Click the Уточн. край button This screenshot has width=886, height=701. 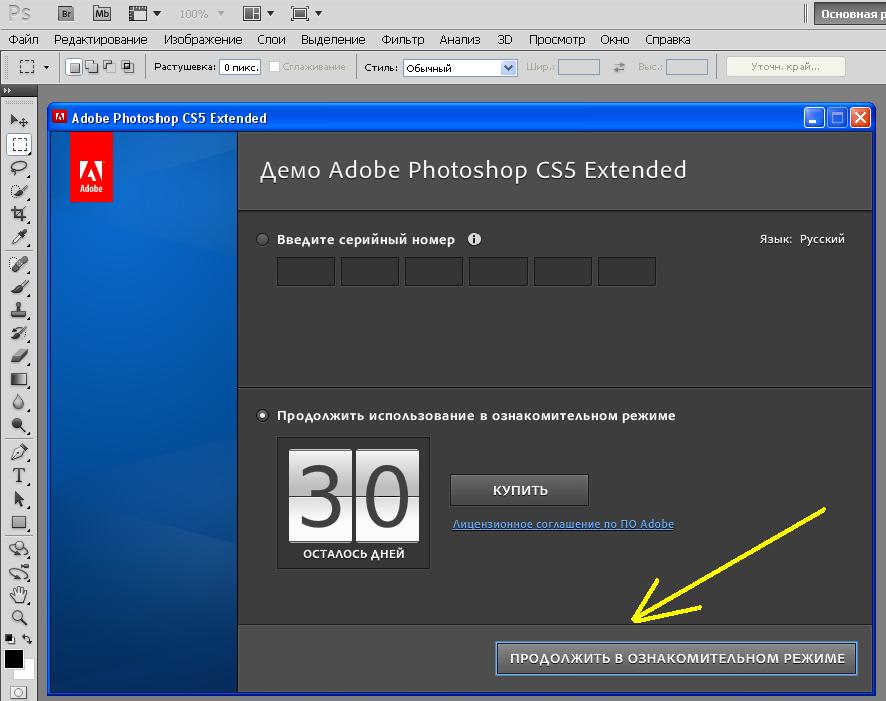[x=785, y=67]
